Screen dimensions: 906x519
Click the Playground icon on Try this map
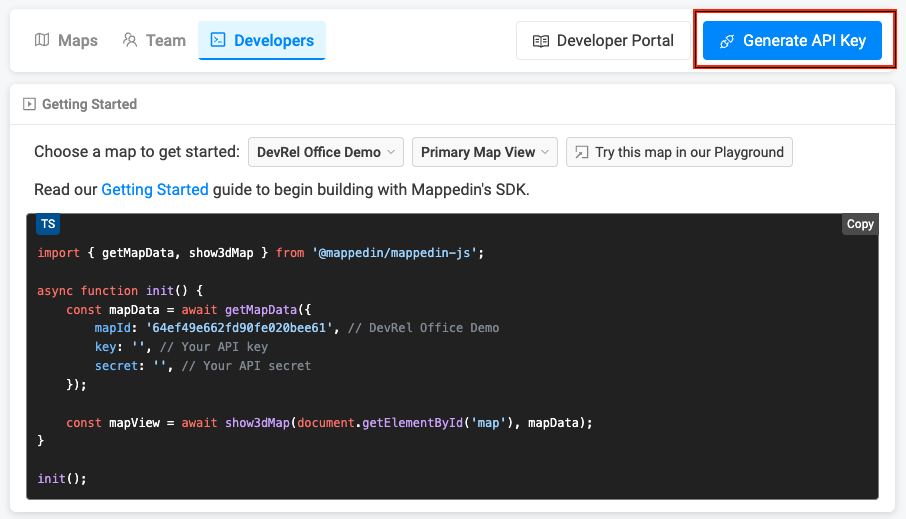[x=581, y=152]
